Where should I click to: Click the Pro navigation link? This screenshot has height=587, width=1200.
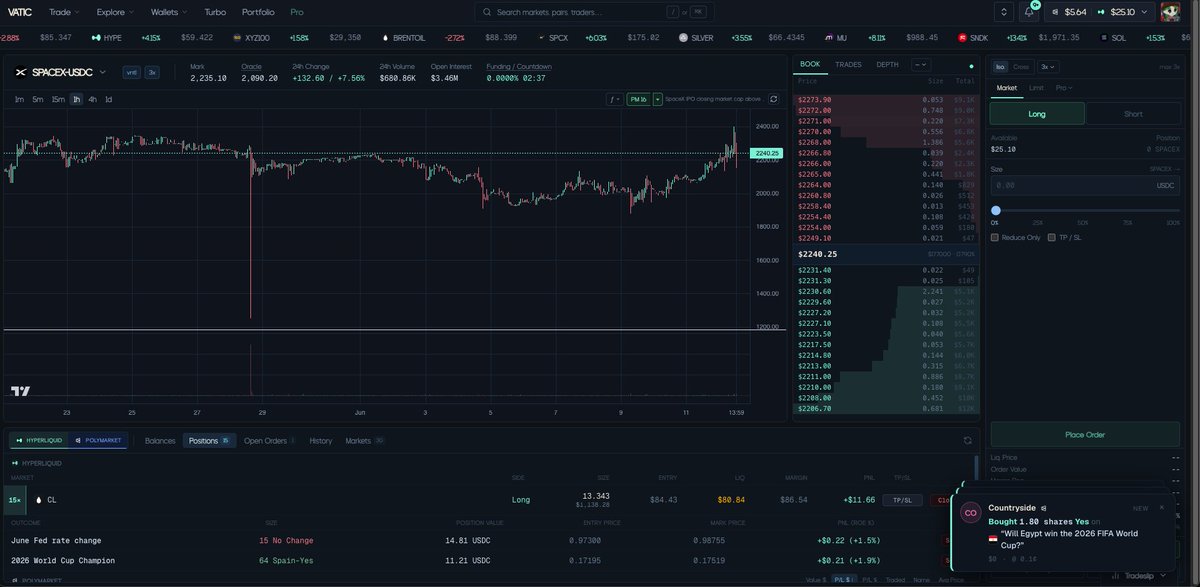(297, 12)
